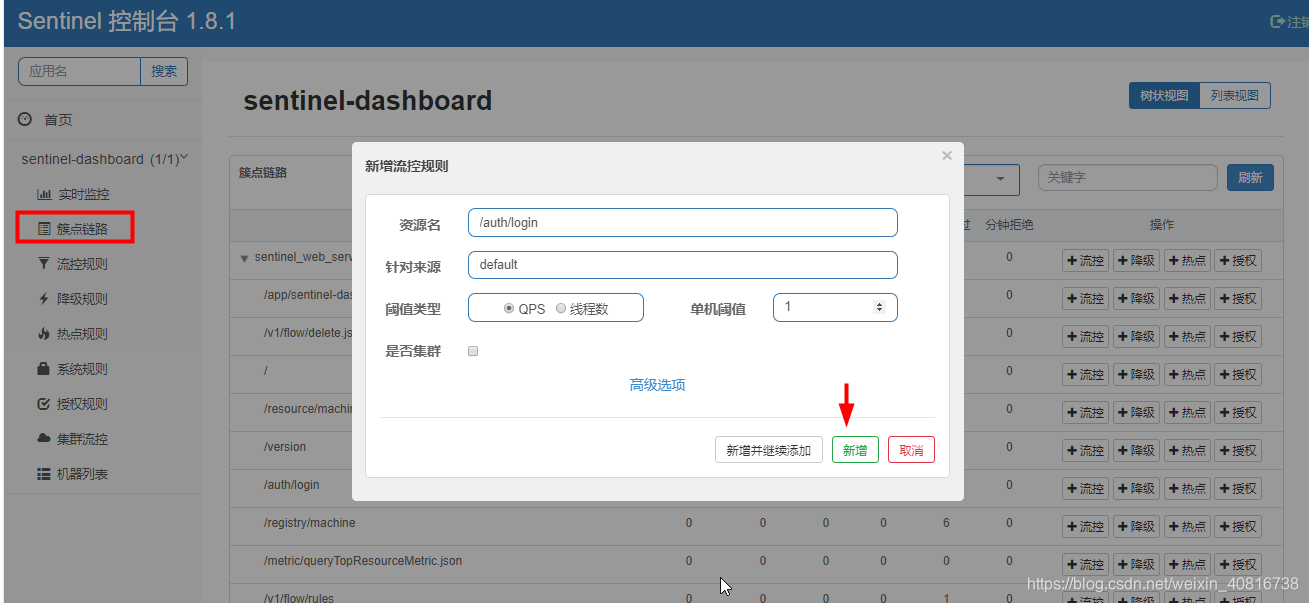Open 热点规则 menu item
This screenshot has width=1309, height=603.
(x=82, y=334)
